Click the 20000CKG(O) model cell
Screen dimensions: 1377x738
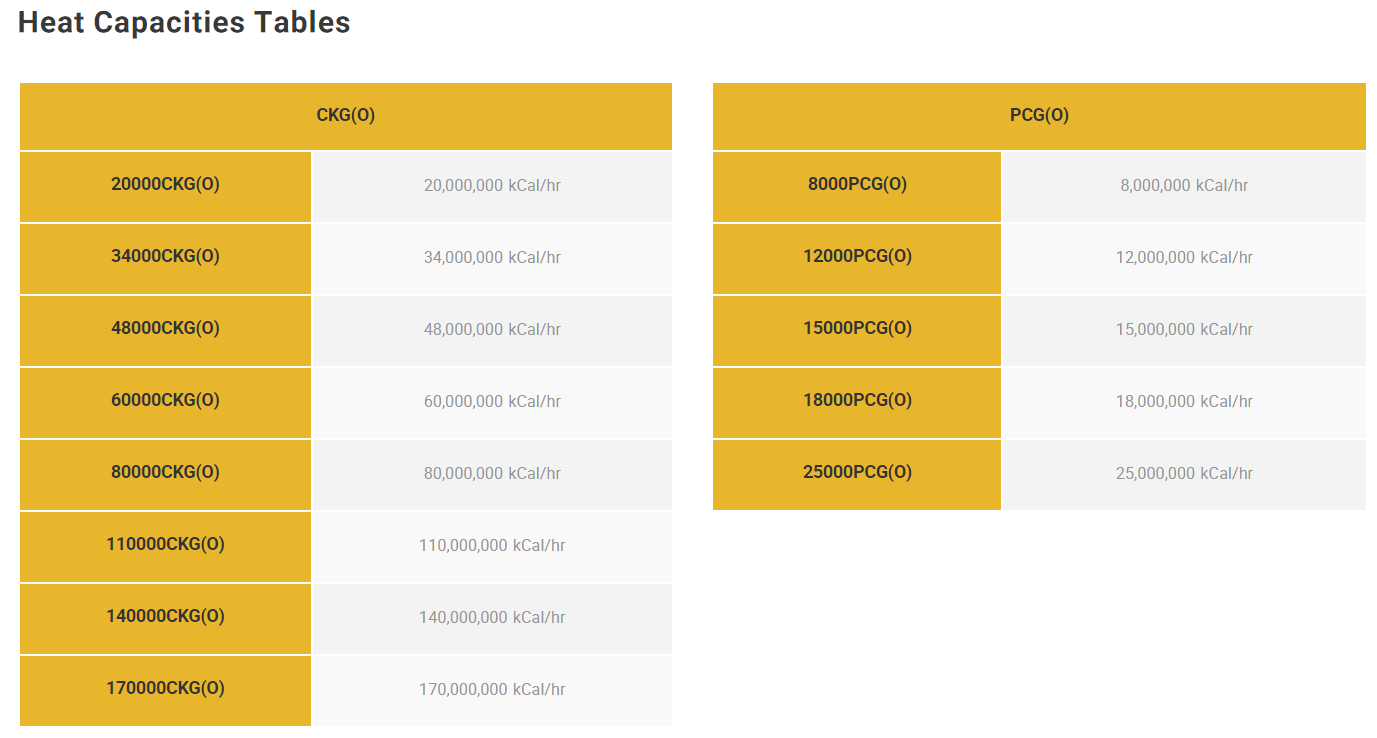(x=165, y=186)
